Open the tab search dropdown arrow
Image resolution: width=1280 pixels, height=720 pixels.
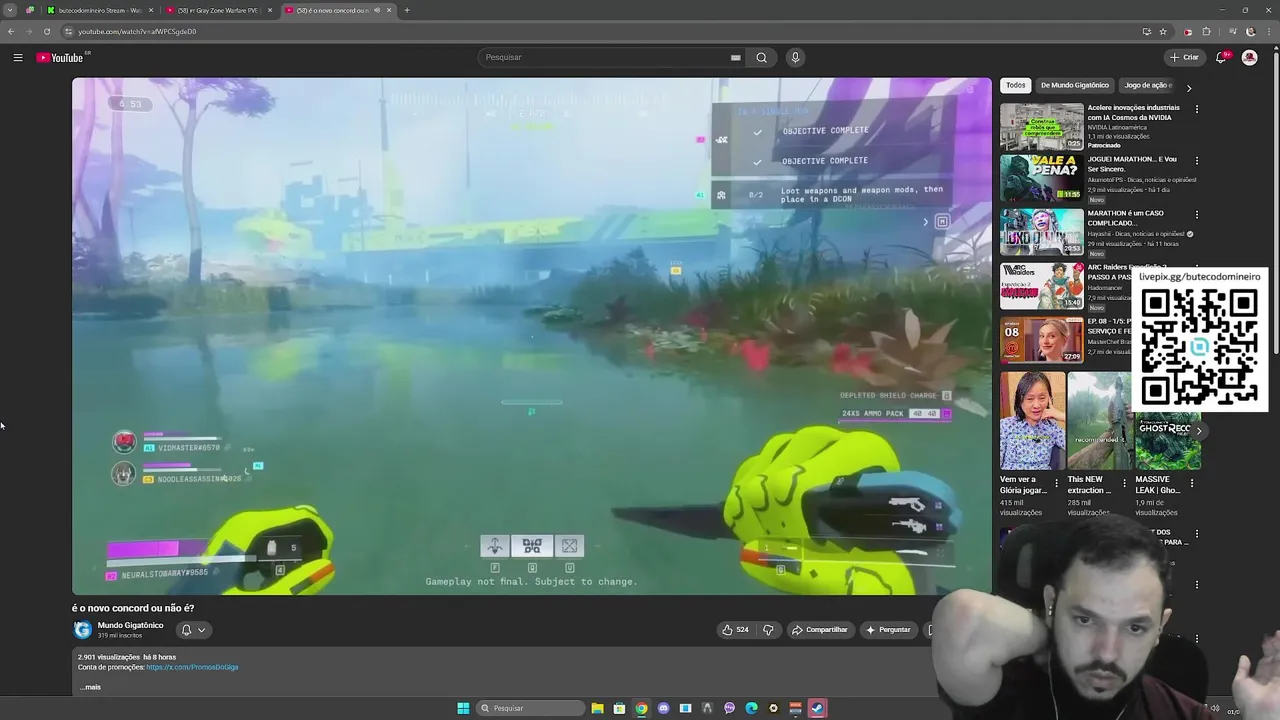10,10
